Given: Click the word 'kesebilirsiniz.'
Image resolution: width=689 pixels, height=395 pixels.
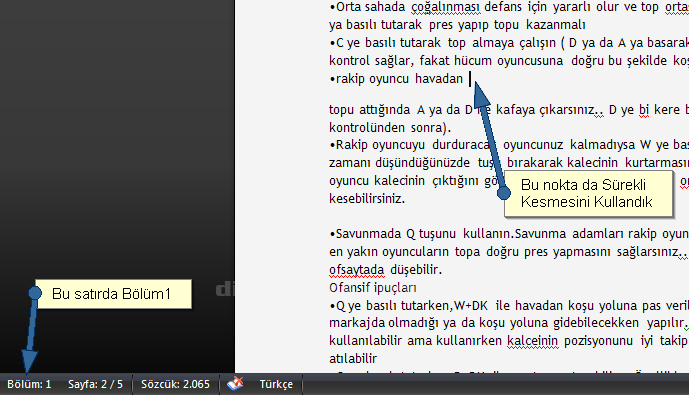Looking at the screenshot, I should pyautogui.click(x=367, y=198).
